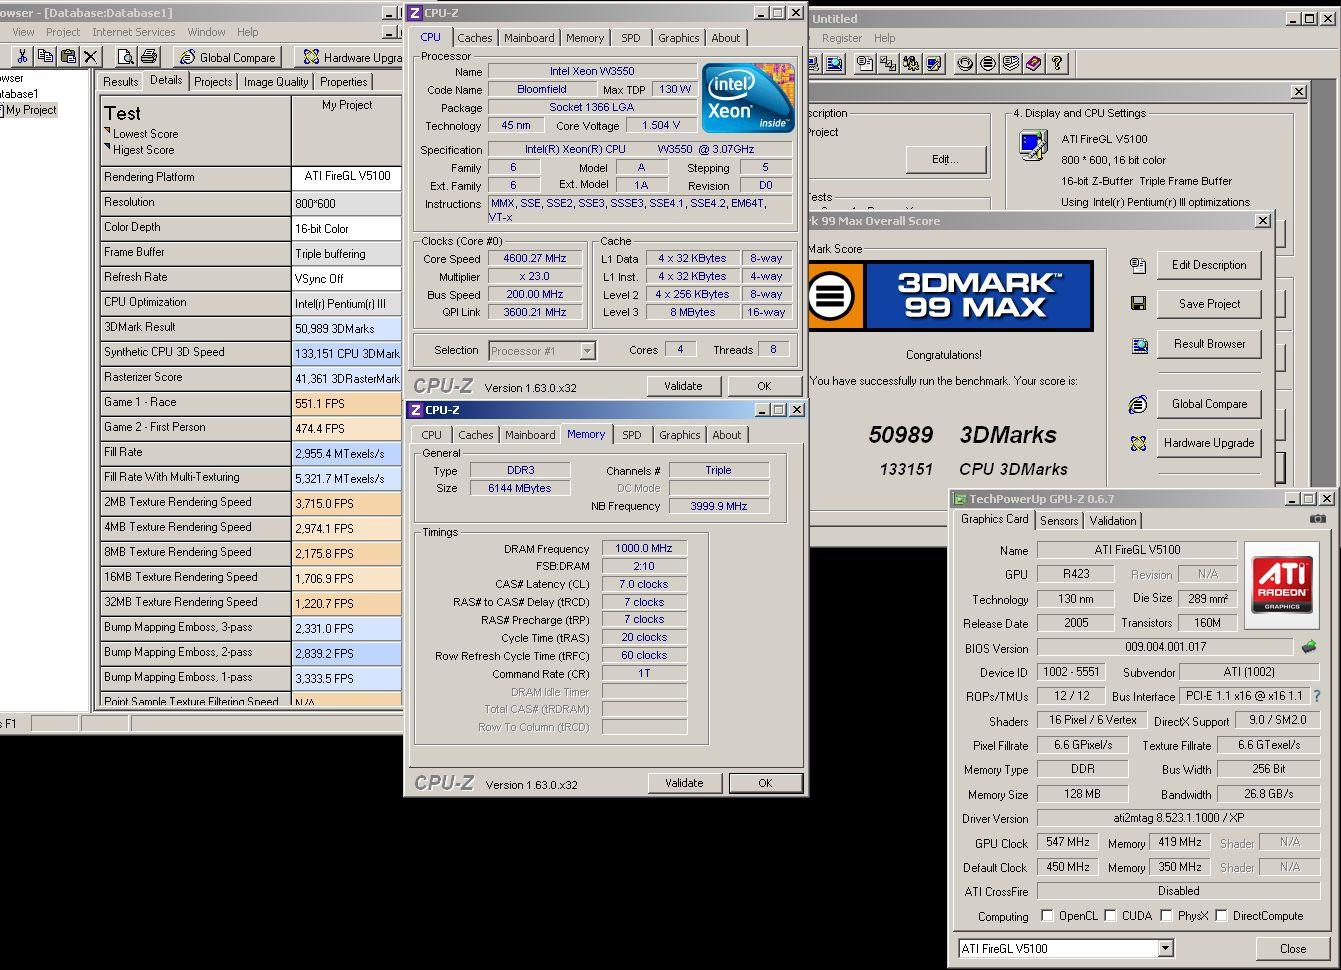Screen dimensions: 1341x970
Task: Click the Intel Xeon W3550 name field
Action: [592, 71]
